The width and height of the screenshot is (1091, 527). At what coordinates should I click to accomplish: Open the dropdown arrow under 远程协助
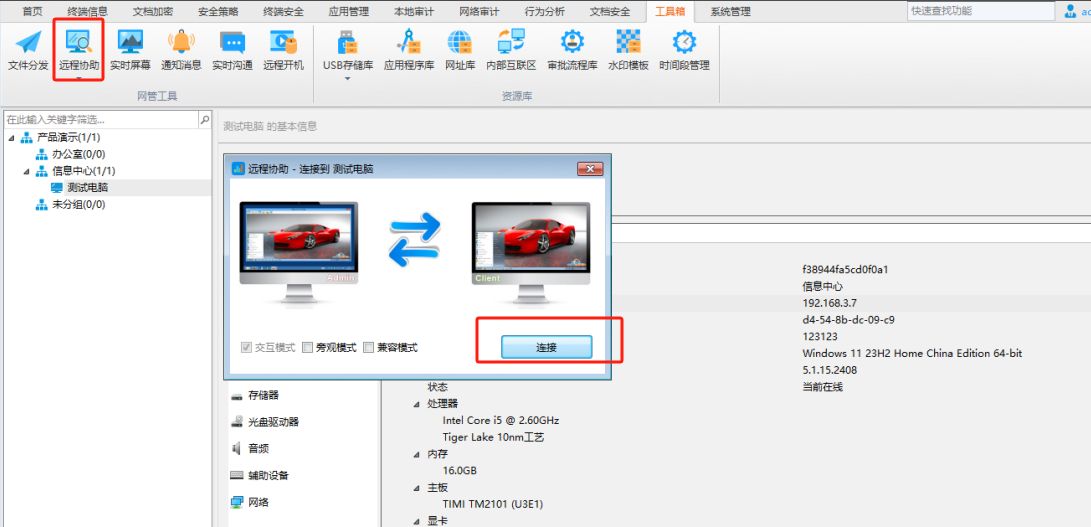pos(79,78)
